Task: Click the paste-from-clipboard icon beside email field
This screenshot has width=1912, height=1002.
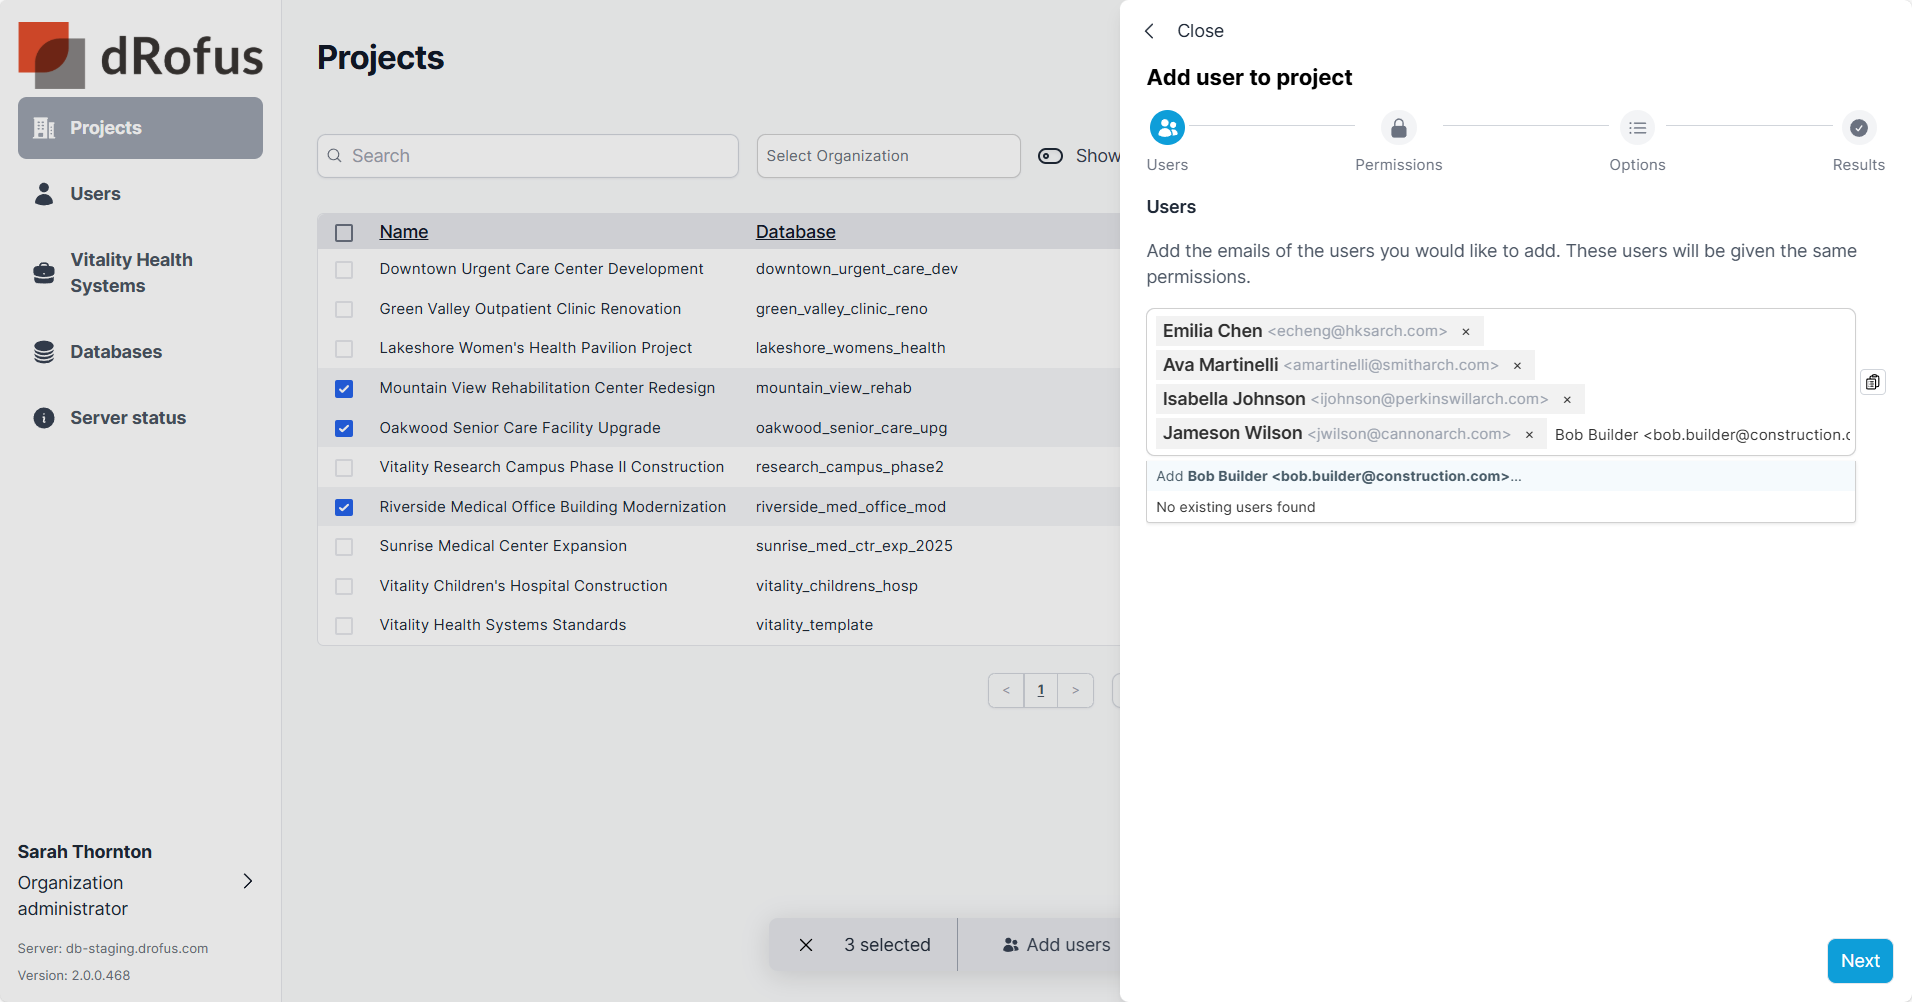Action: tap(1872, 382)
